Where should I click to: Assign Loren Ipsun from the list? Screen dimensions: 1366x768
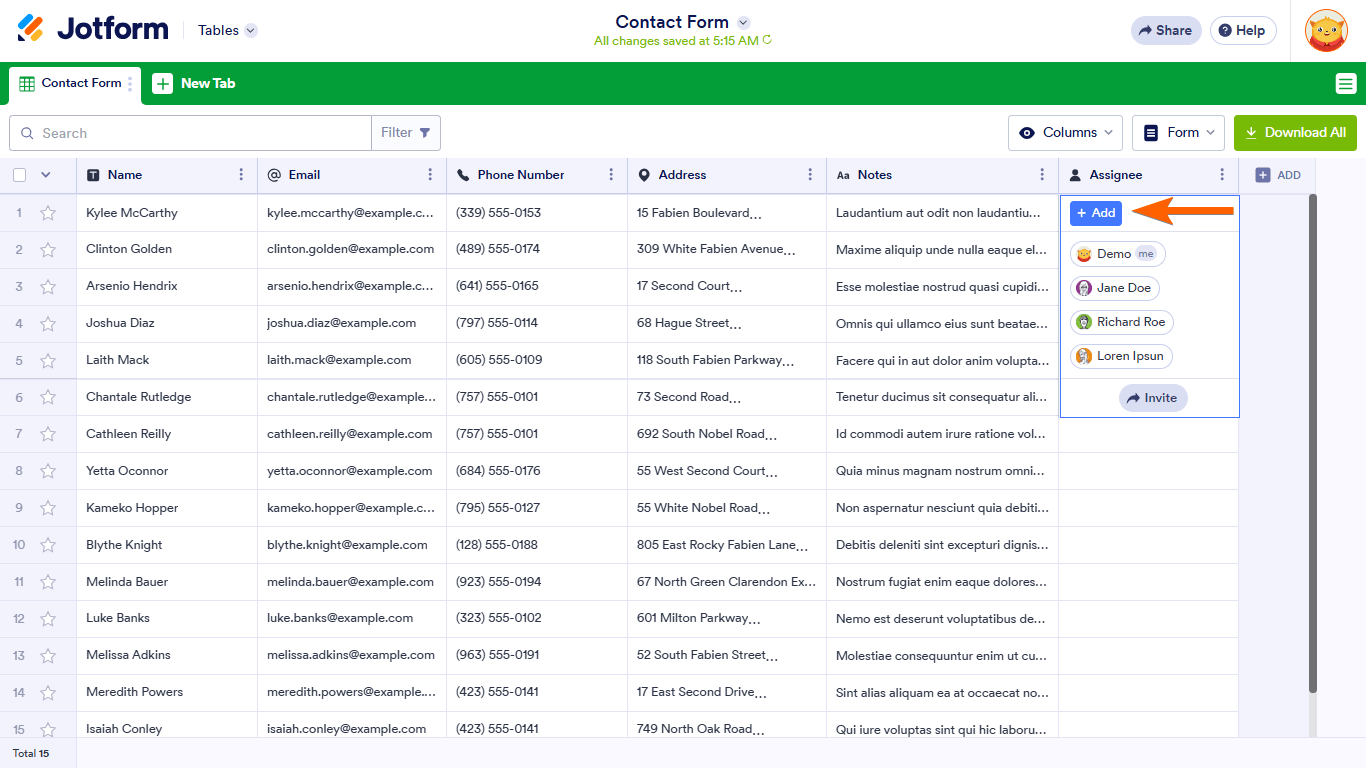coord(1121,356)
